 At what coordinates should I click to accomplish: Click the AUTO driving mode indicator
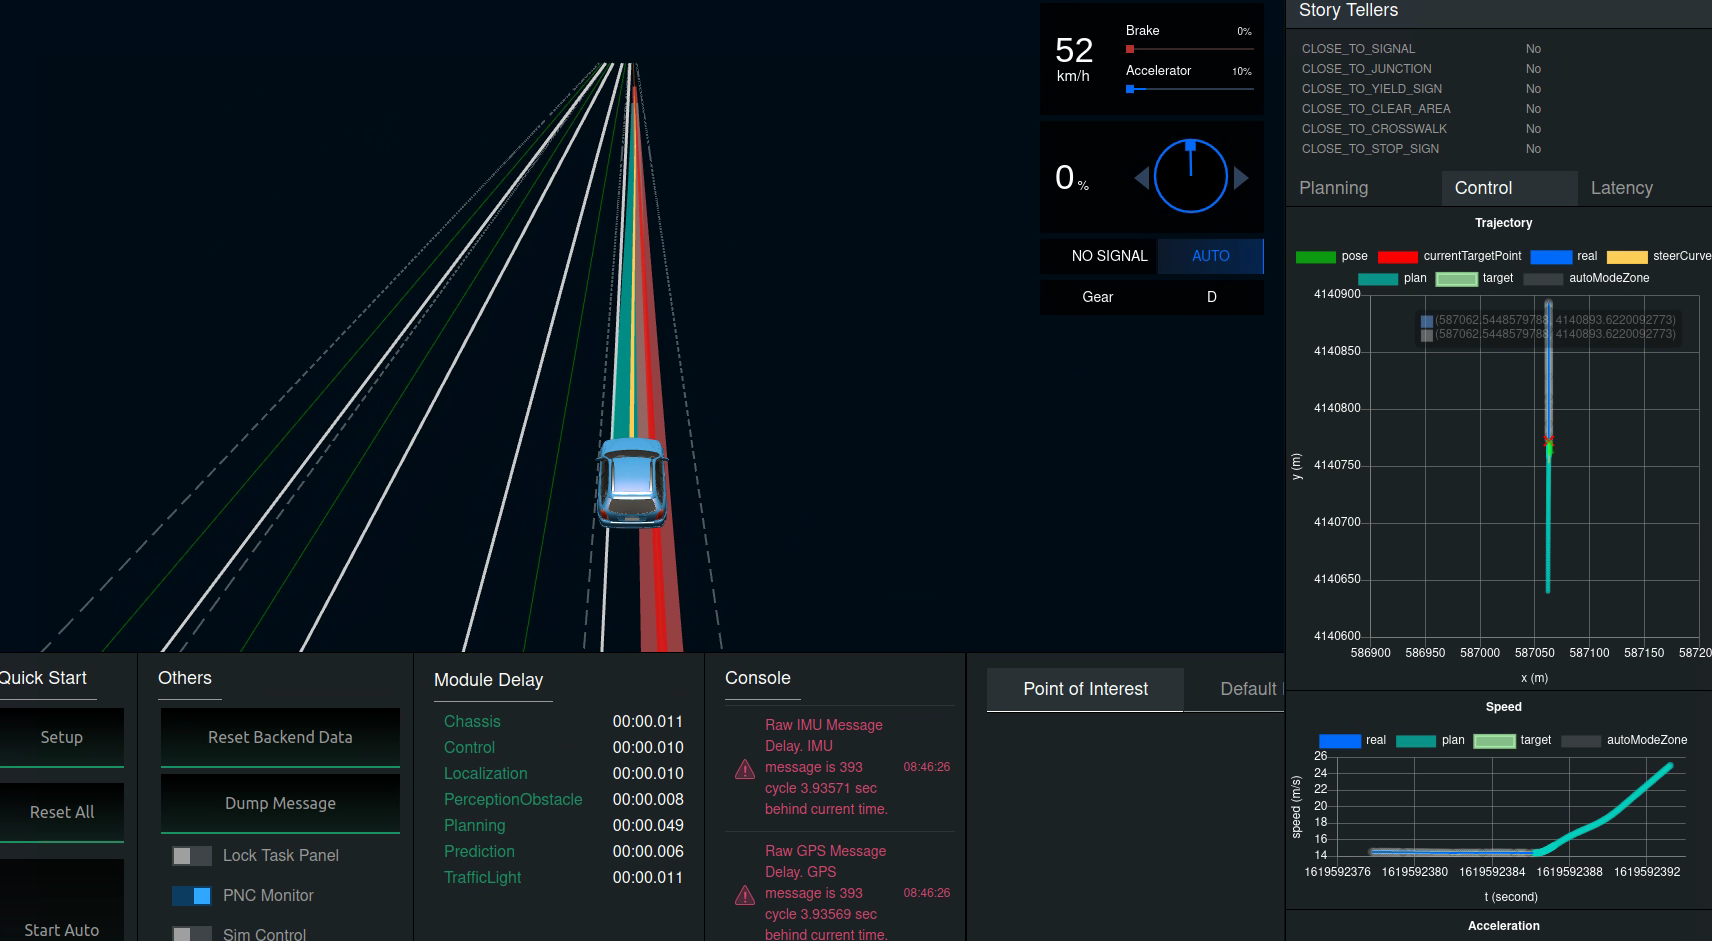[x=1210, y=256]
